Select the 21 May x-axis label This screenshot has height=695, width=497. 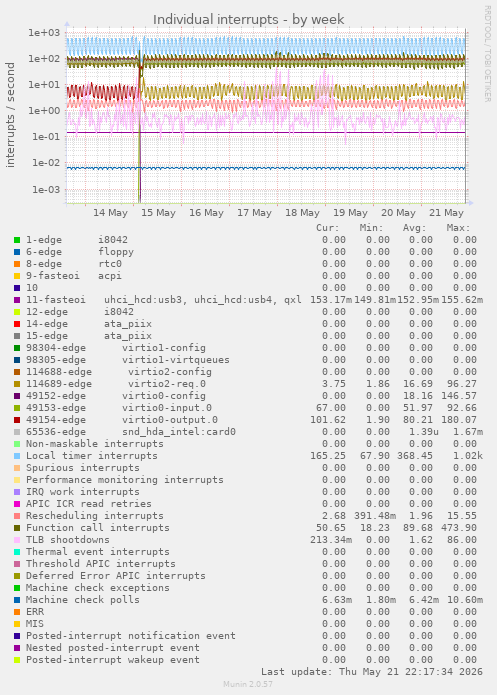pyautogui.click(x=446, y=213)
